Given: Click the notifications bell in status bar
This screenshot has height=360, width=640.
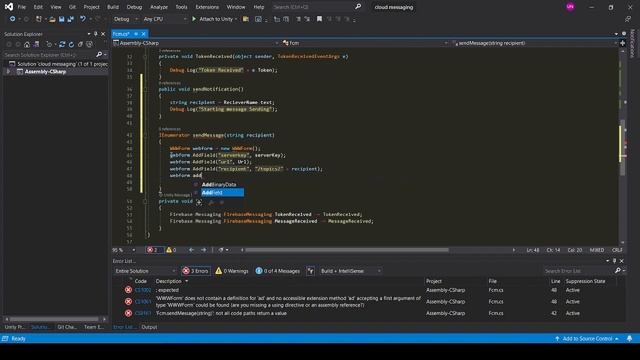Looking at the screenshot, I should (629, 338).
